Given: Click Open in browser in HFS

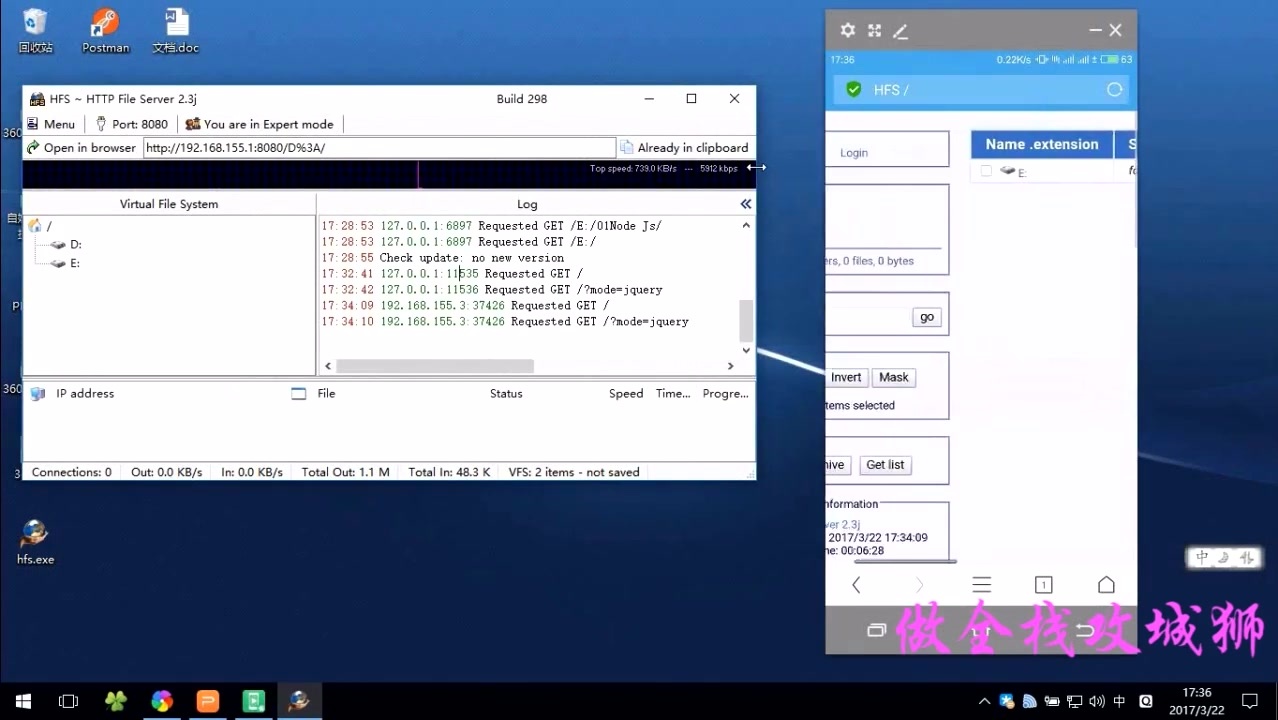Looking at the screenshot, I should pos(81,148).
